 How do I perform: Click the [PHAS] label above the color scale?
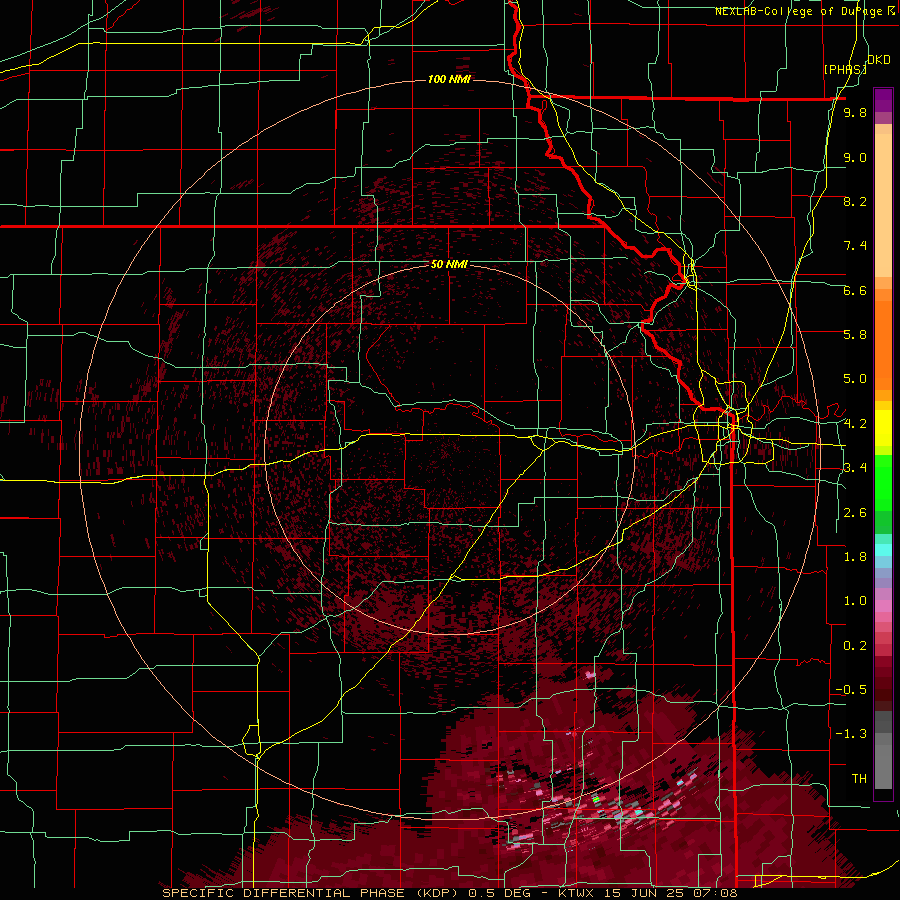click(x=845, y=70)
